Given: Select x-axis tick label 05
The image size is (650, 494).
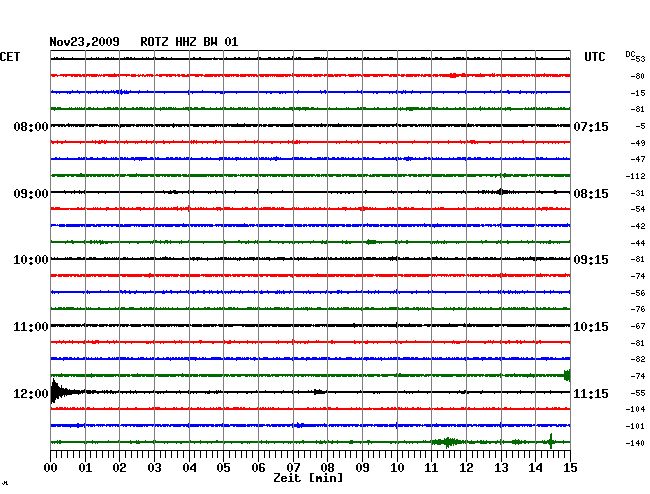Looking at the screenshot, I should tap(223, 468).
